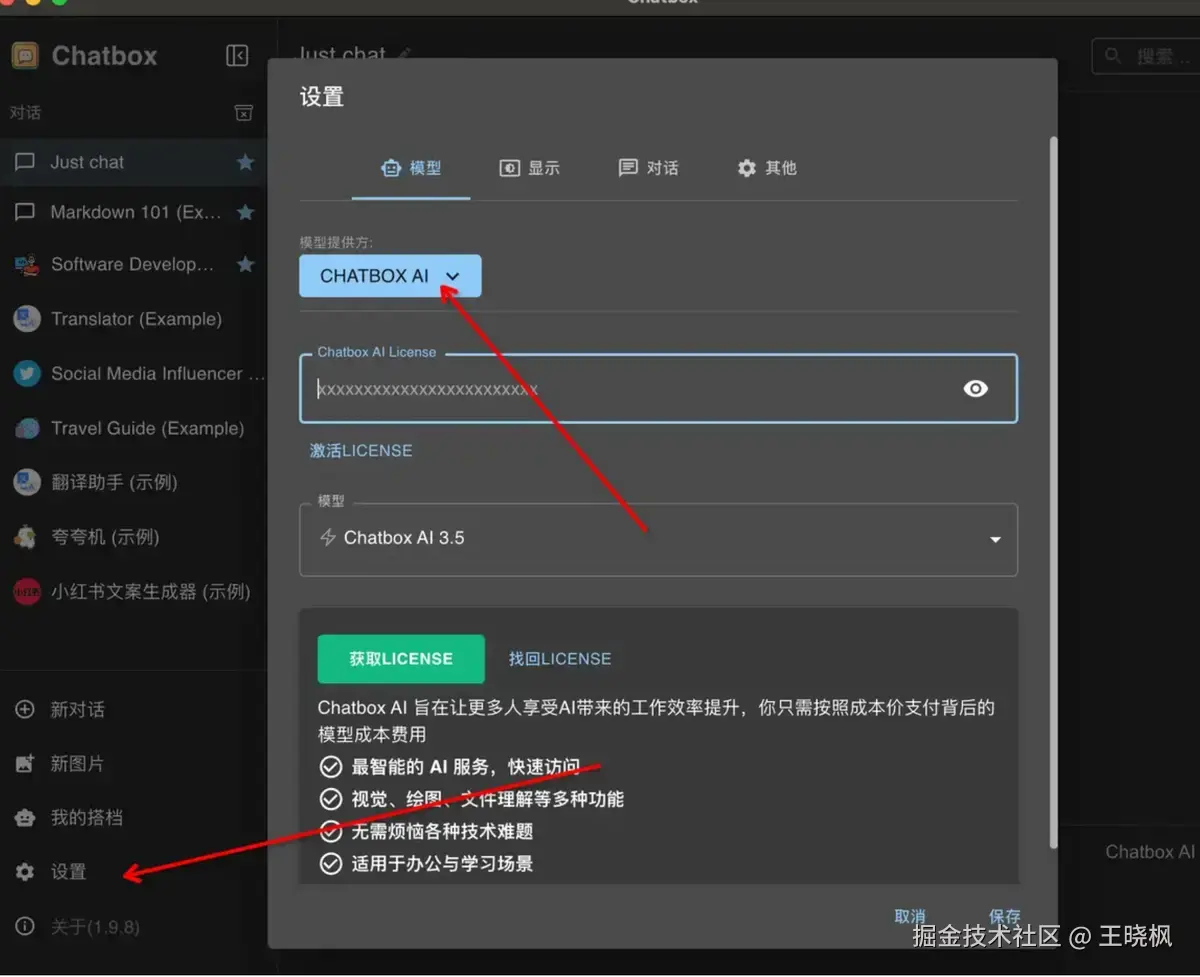Click the search magnifier icon at top right

(1113, 56)
